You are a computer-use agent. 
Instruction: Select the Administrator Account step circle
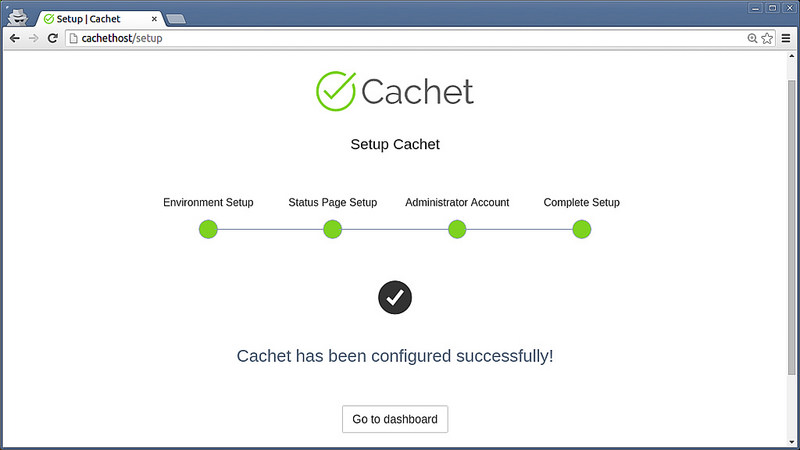pos(457,229)
